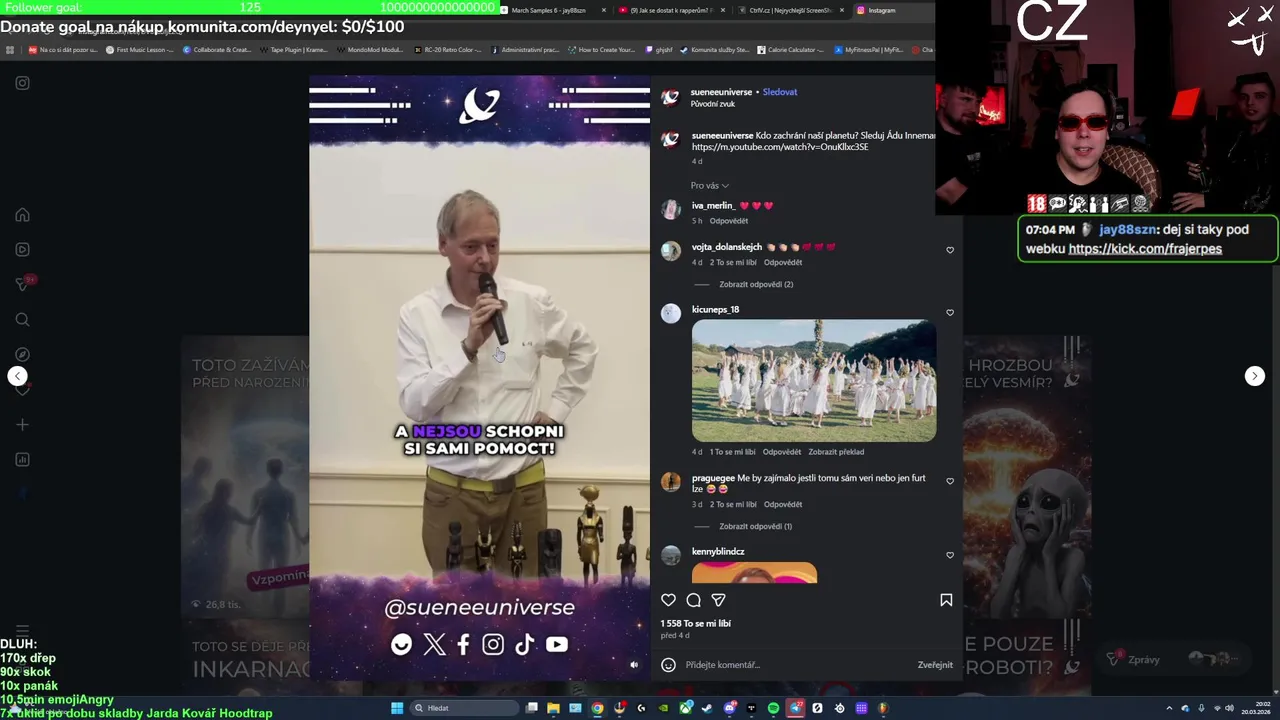The height and width of the screenshot is (720, 1280).
Task: Open Instagram More menu at sidebar bottom
Action: click(x=22, y=630)
